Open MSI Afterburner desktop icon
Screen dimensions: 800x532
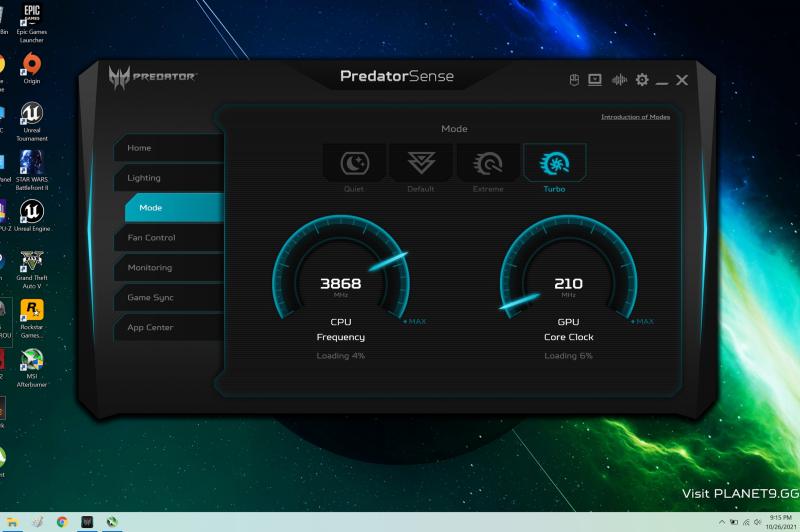(x=32, y=368)
